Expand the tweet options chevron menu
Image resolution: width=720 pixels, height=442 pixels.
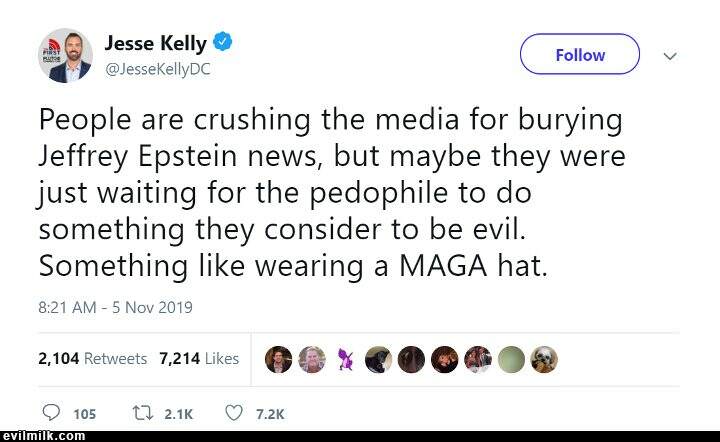pyautogui.click(x=671, y=56)
